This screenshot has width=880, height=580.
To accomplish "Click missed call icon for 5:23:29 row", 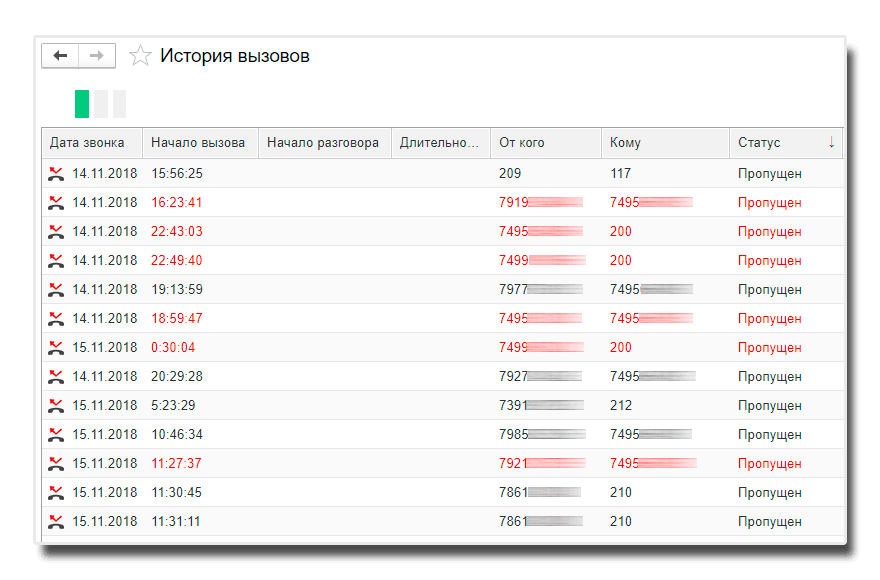I will (x=56, y=405).
